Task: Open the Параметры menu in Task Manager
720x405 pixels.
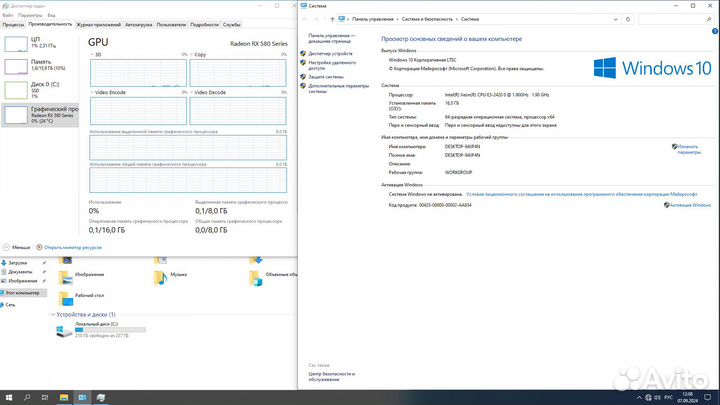Action: coord(30,15)
